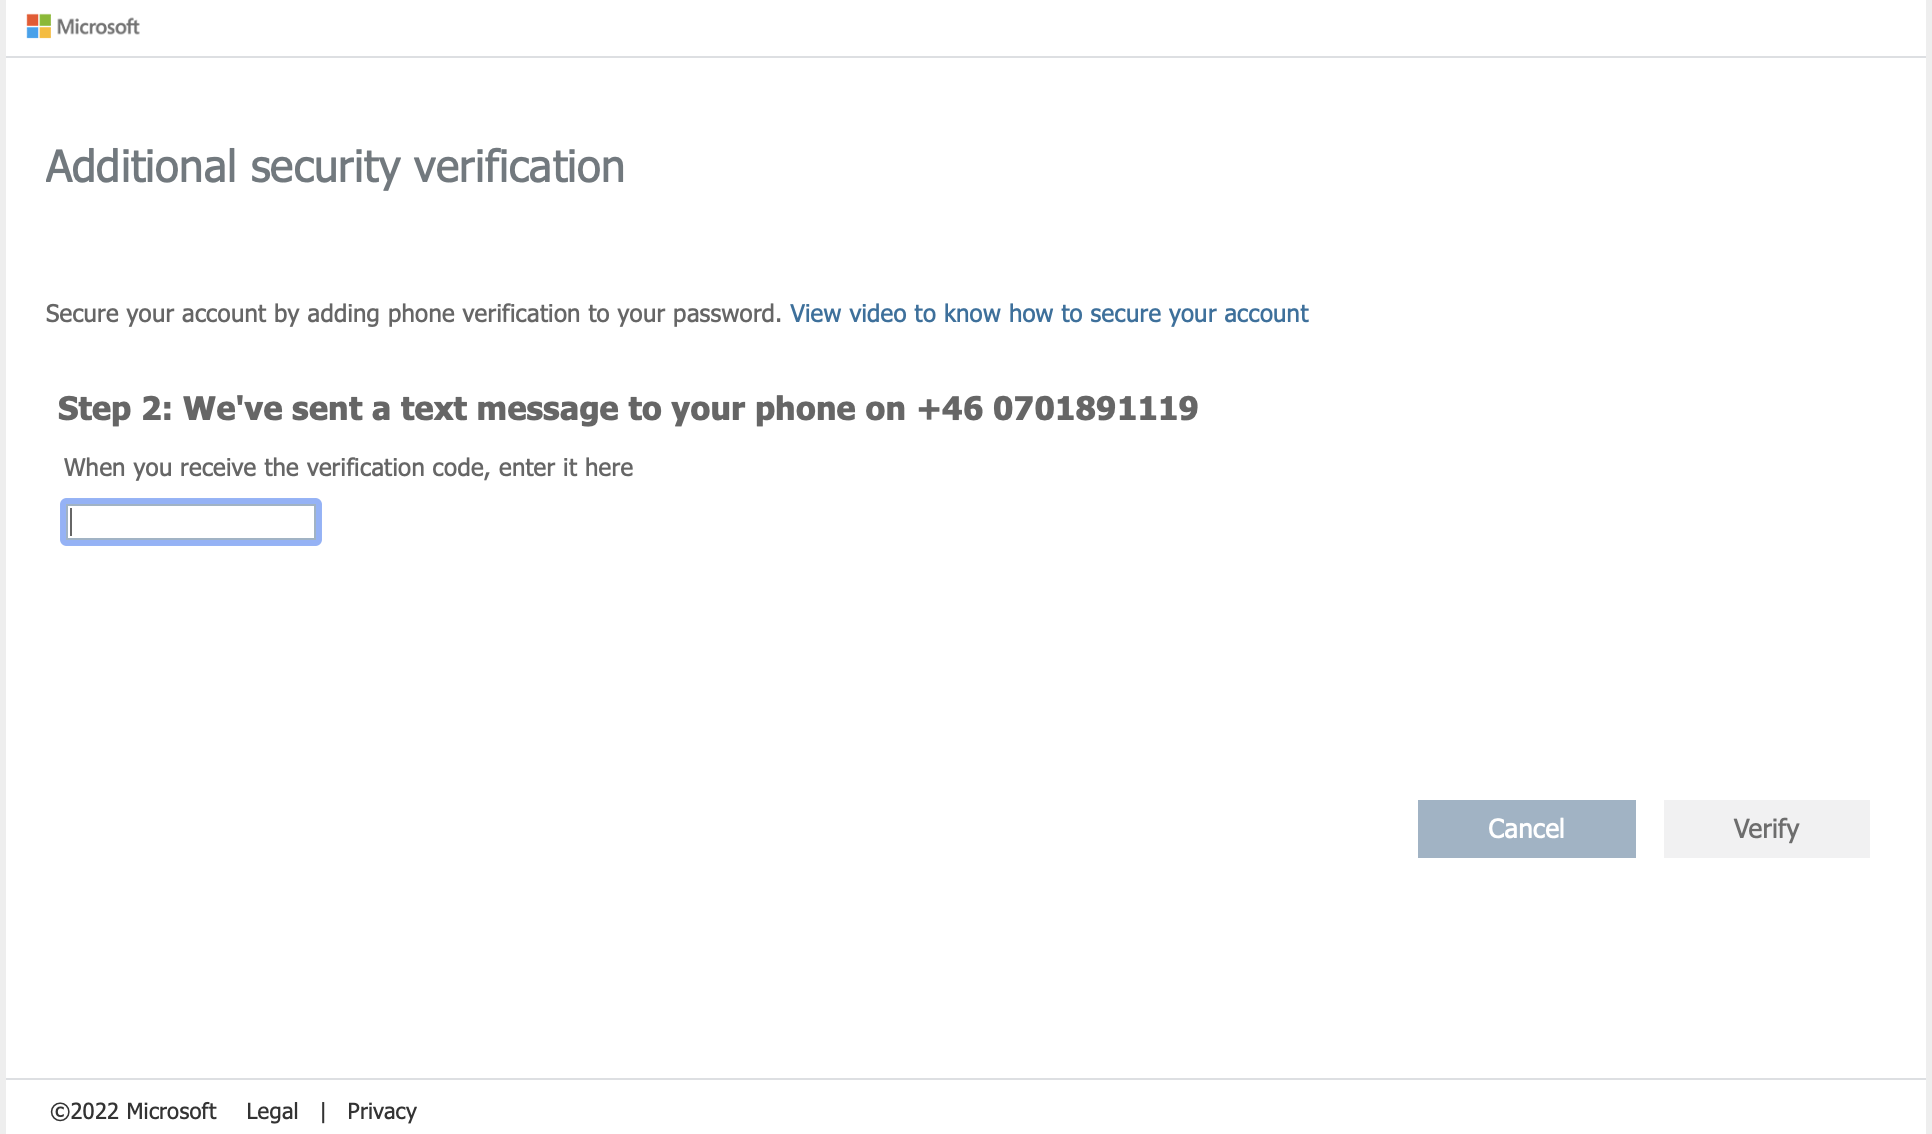Viewport: 1932px width, 1134px height.
Task: Focus the verification code input field
Action: 191,522
